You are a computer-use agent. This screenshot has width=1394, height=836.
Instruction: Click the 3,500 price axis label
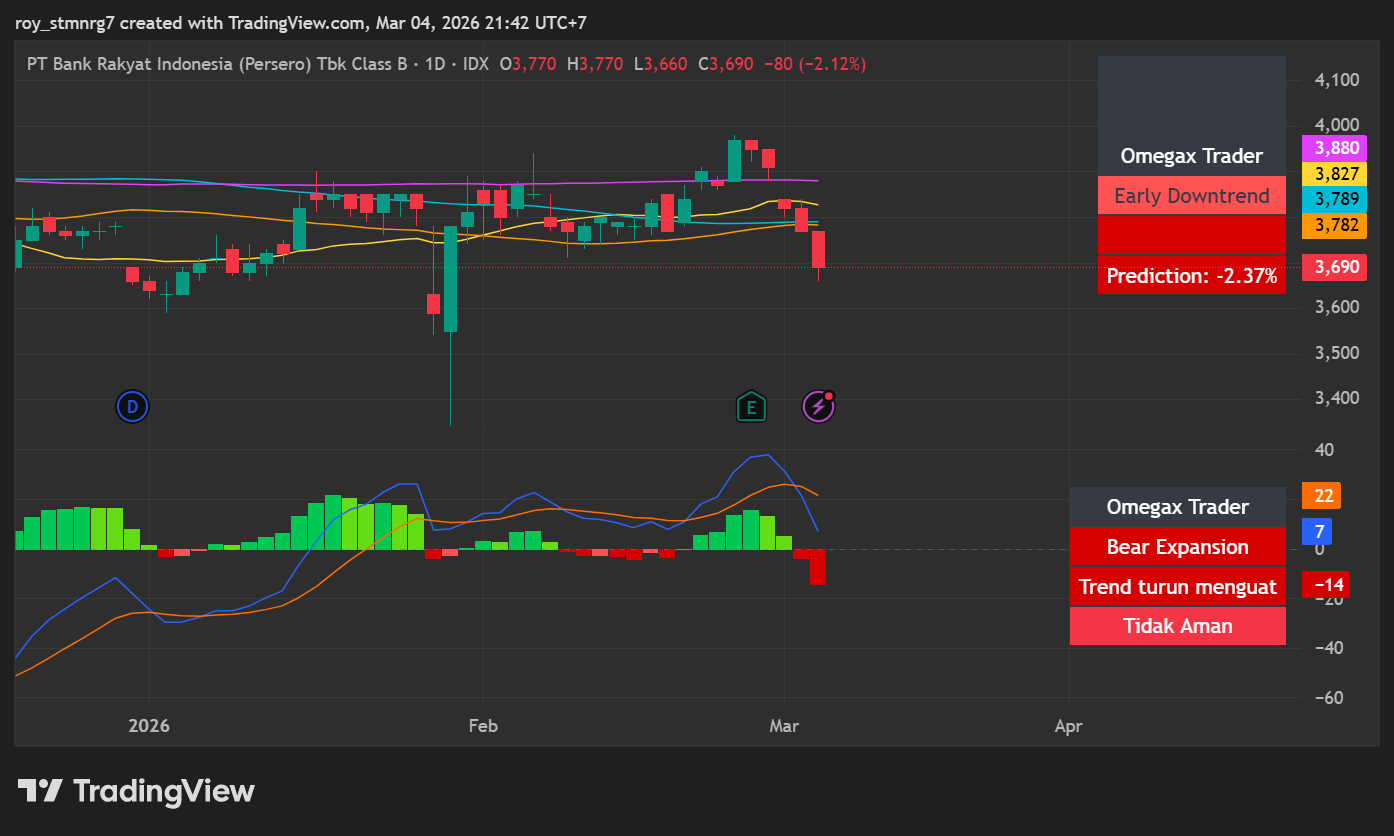[1338, 353]
